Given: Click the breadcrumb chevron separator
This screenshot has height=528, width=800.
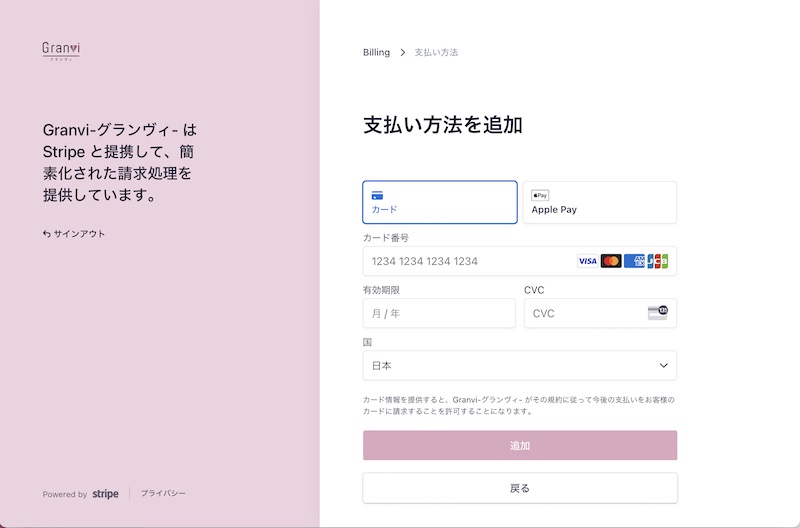Looking at the screenshot, I should (403, 53).
